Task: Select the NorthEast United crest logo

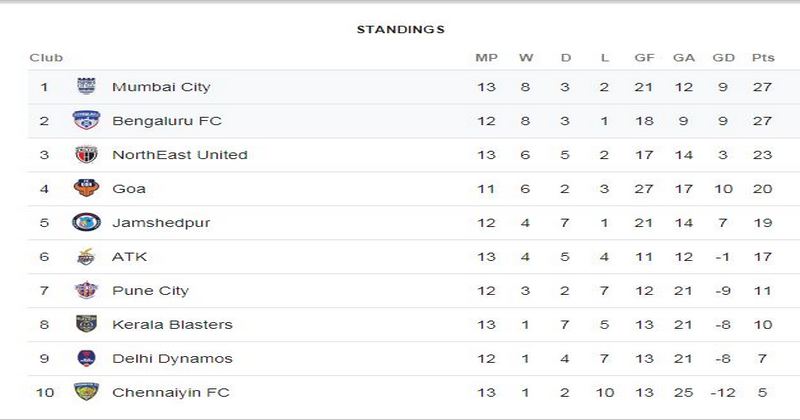Action: pos(86,154)
